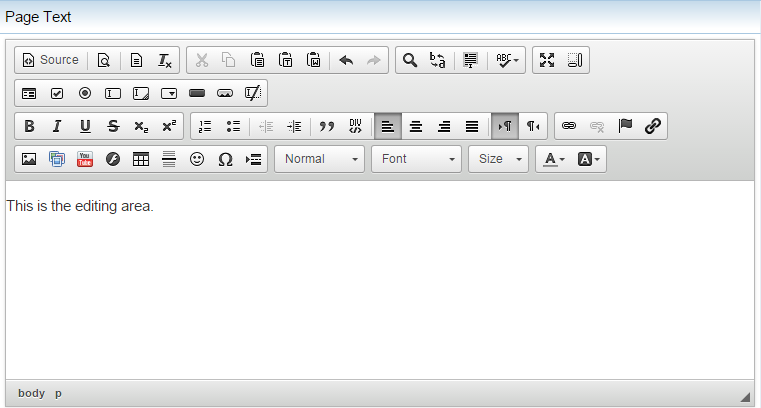The height and width of the screenshot is (408, 761).
Task: Select the body element in path bar
Action: click(x=31, y=393)
